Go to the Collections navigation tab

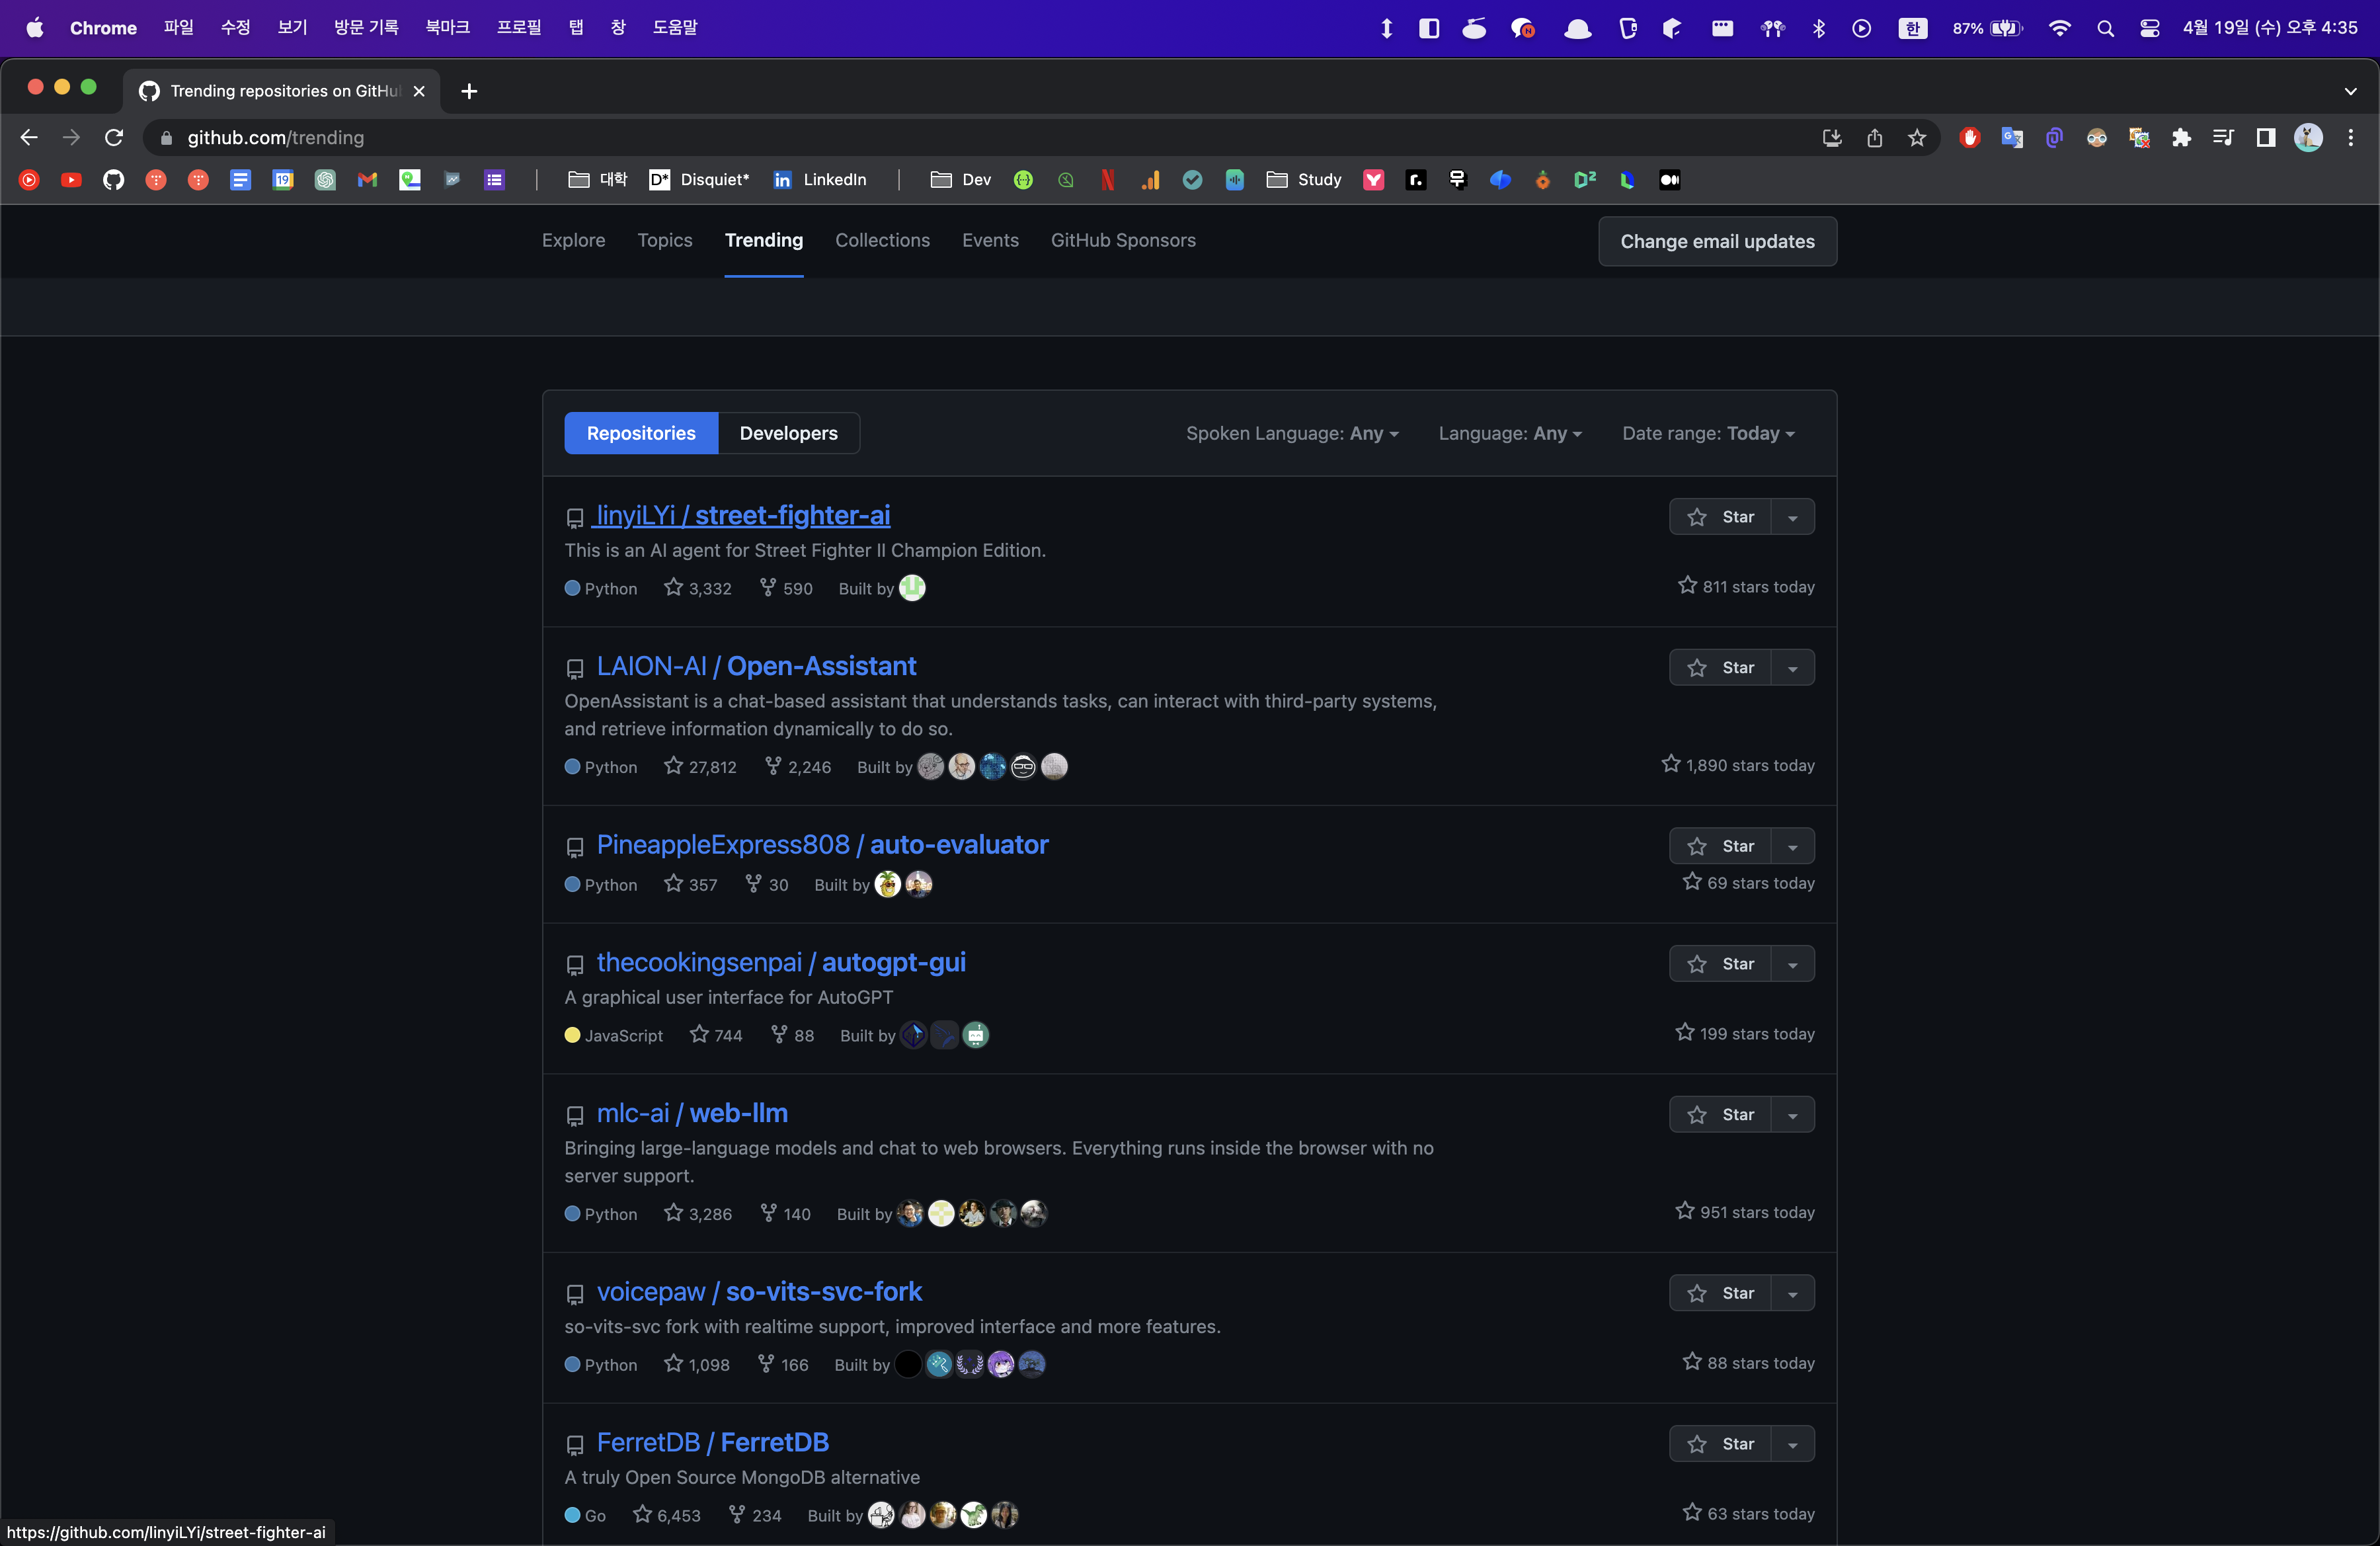[882, 241]
